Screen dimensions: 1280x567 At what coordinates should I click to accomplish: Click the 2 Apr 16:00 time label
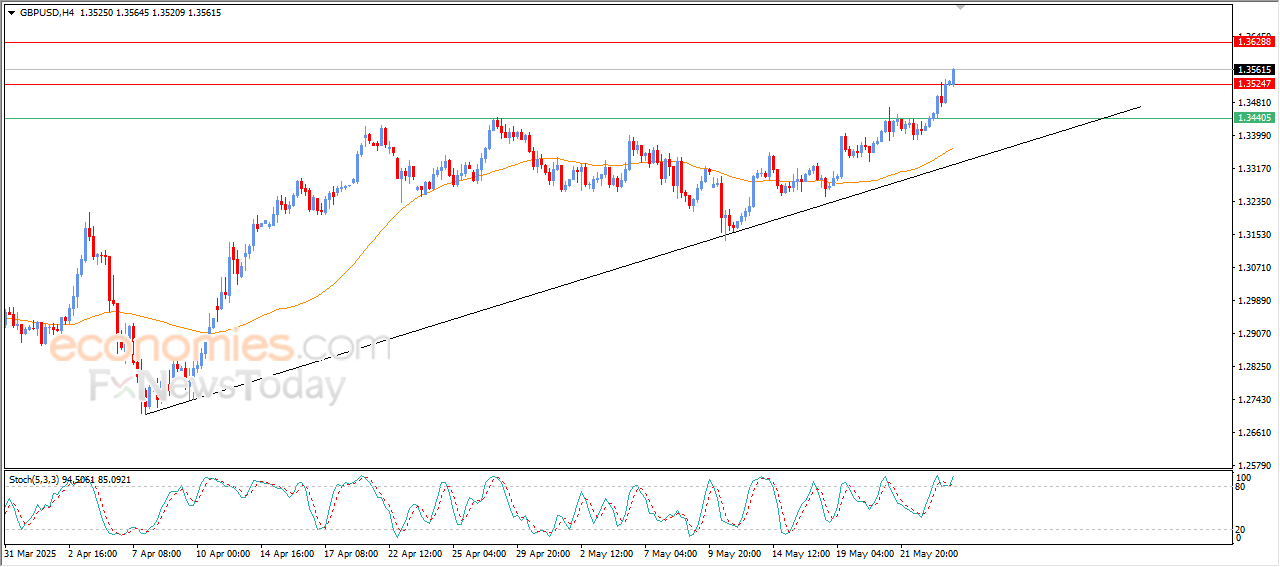[92, 553]
